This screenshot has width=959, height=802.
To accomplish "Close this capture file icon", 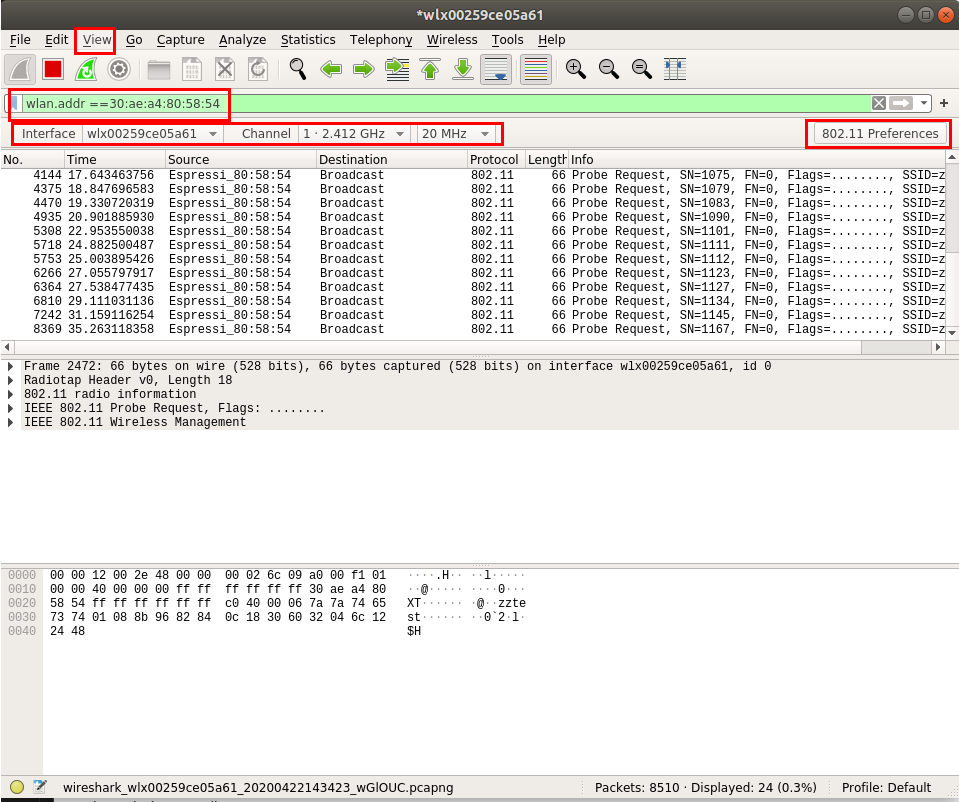I will point(225,69).
